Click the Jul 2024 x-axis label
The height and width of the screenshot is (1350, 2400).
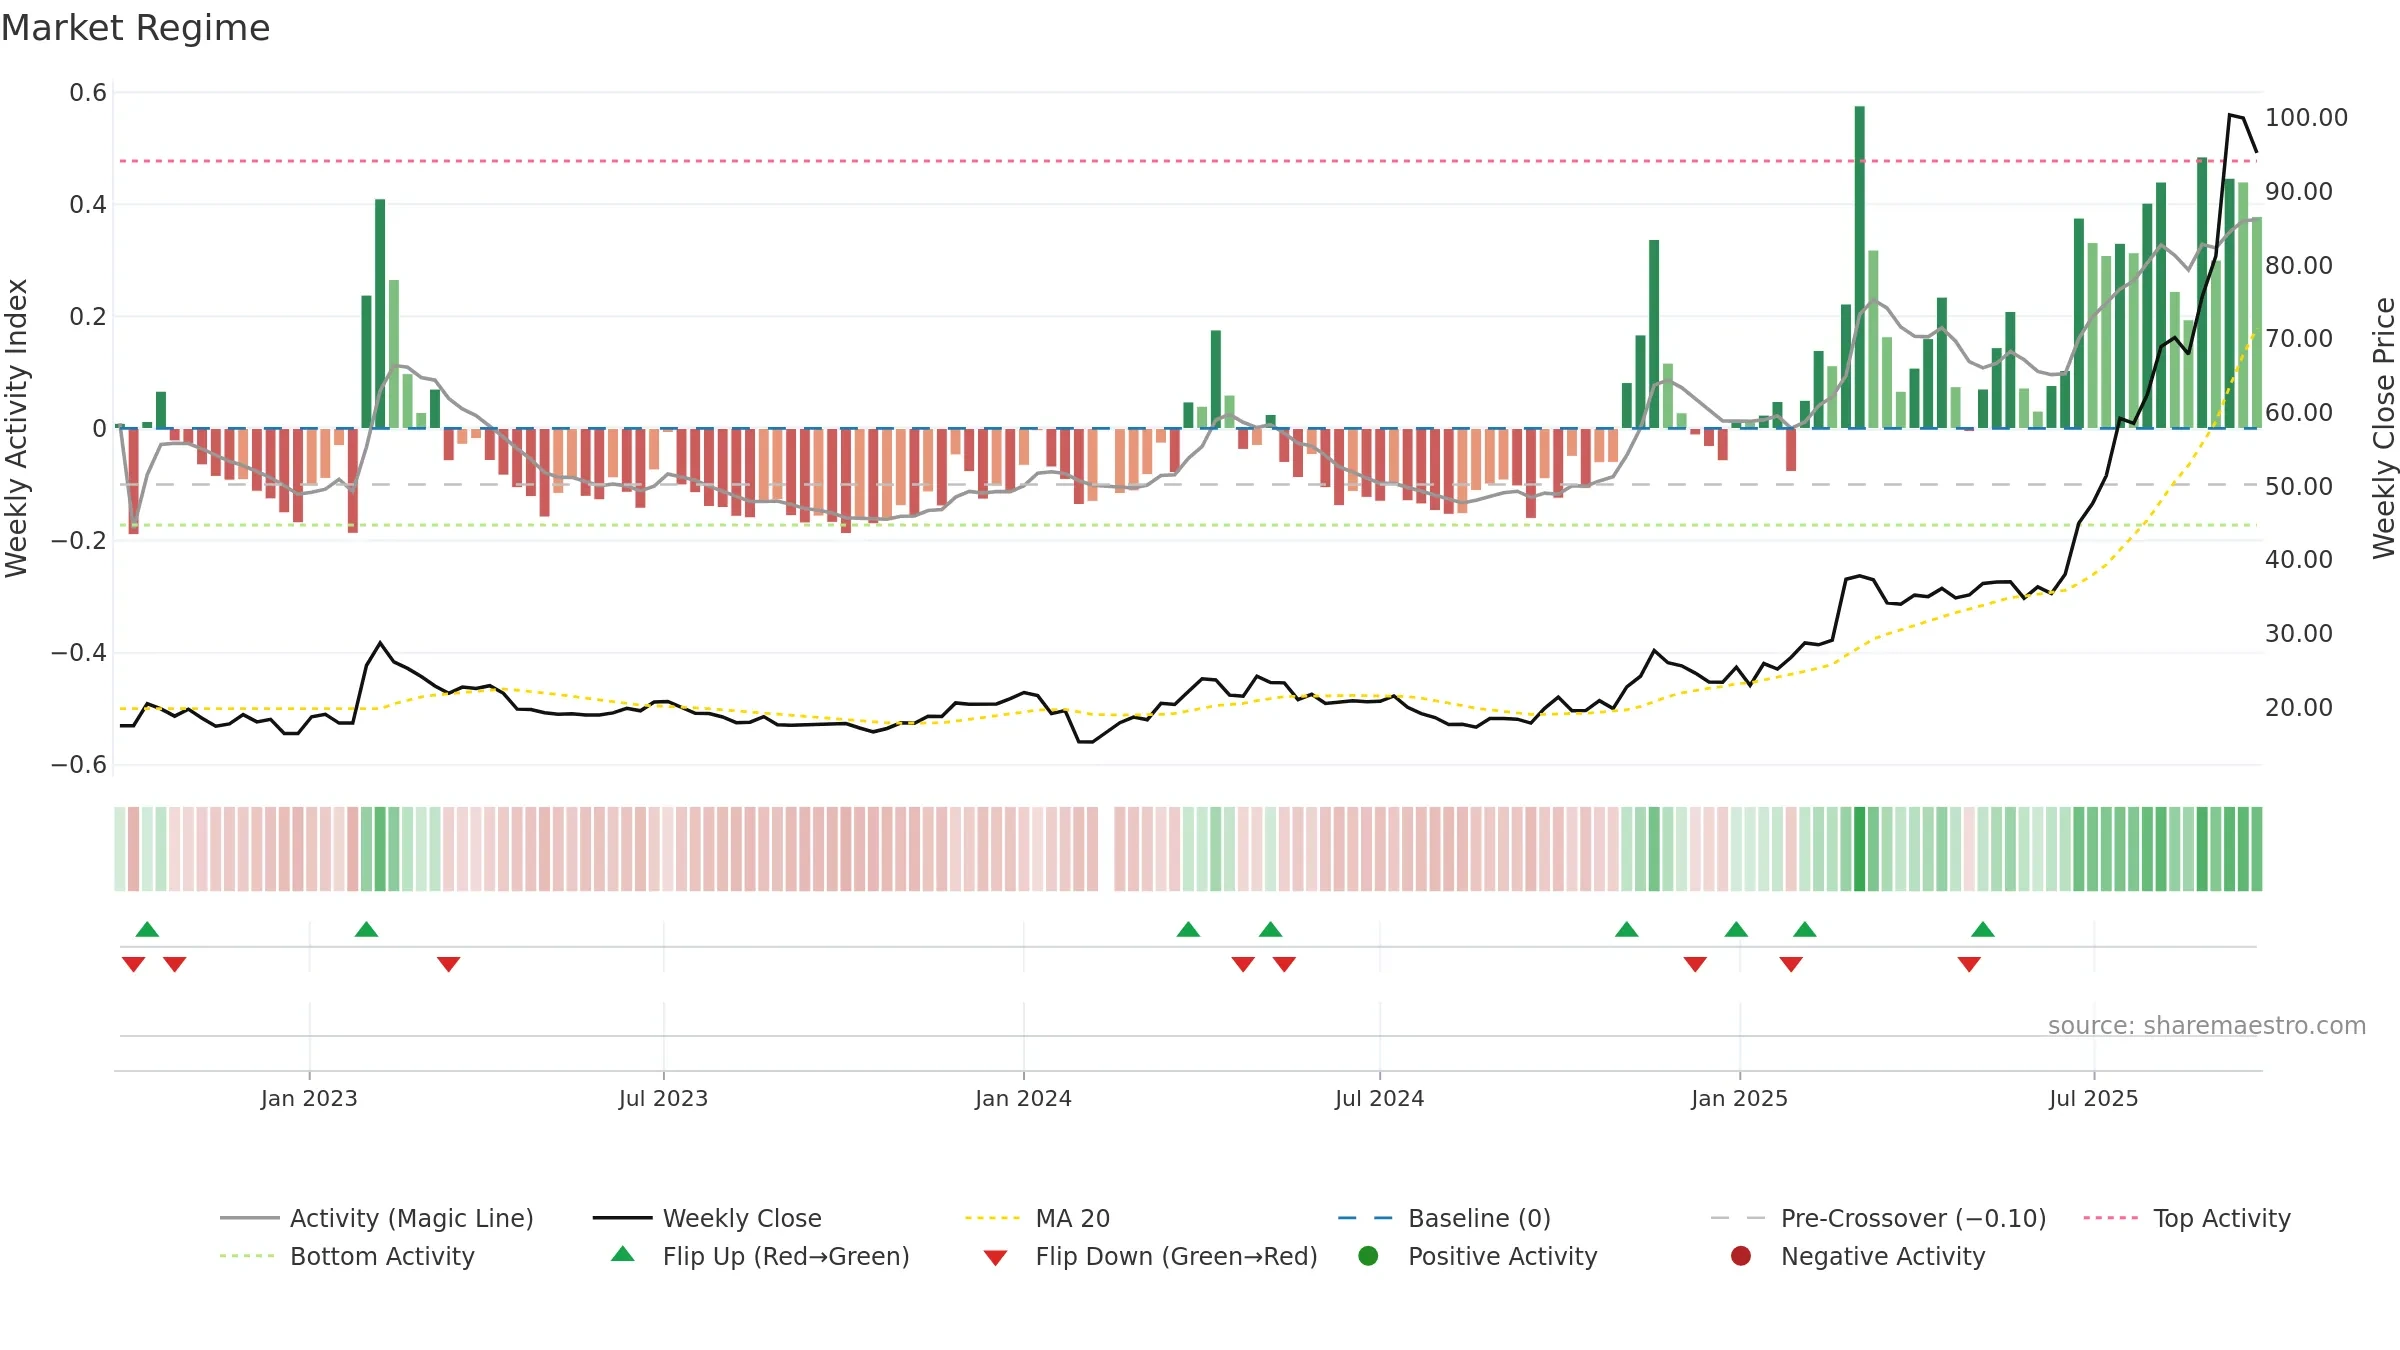1379,1098
